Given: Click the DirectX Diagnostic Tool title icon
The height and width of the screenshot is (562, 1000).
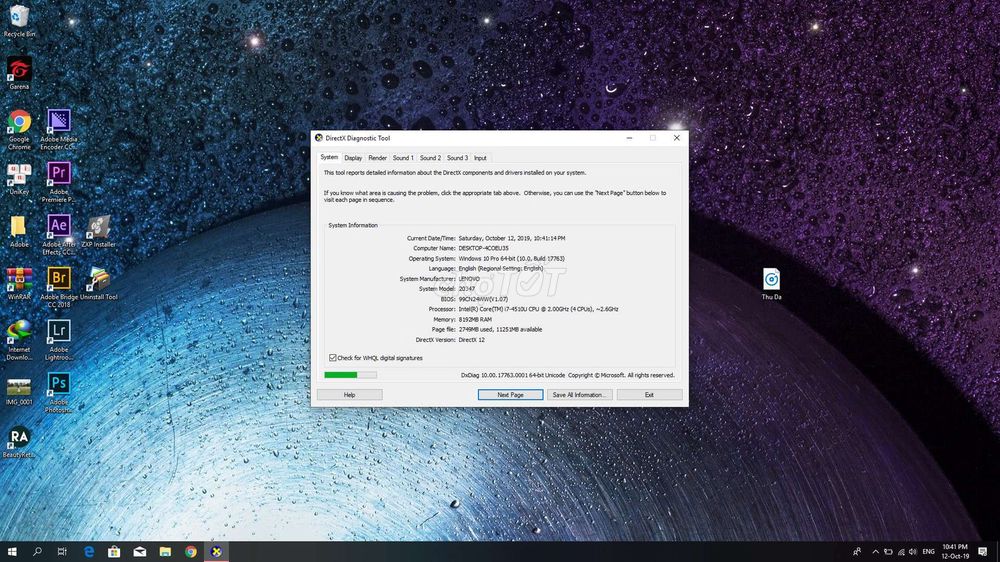Looking at the screenshot, I should [x=319, y=138].
